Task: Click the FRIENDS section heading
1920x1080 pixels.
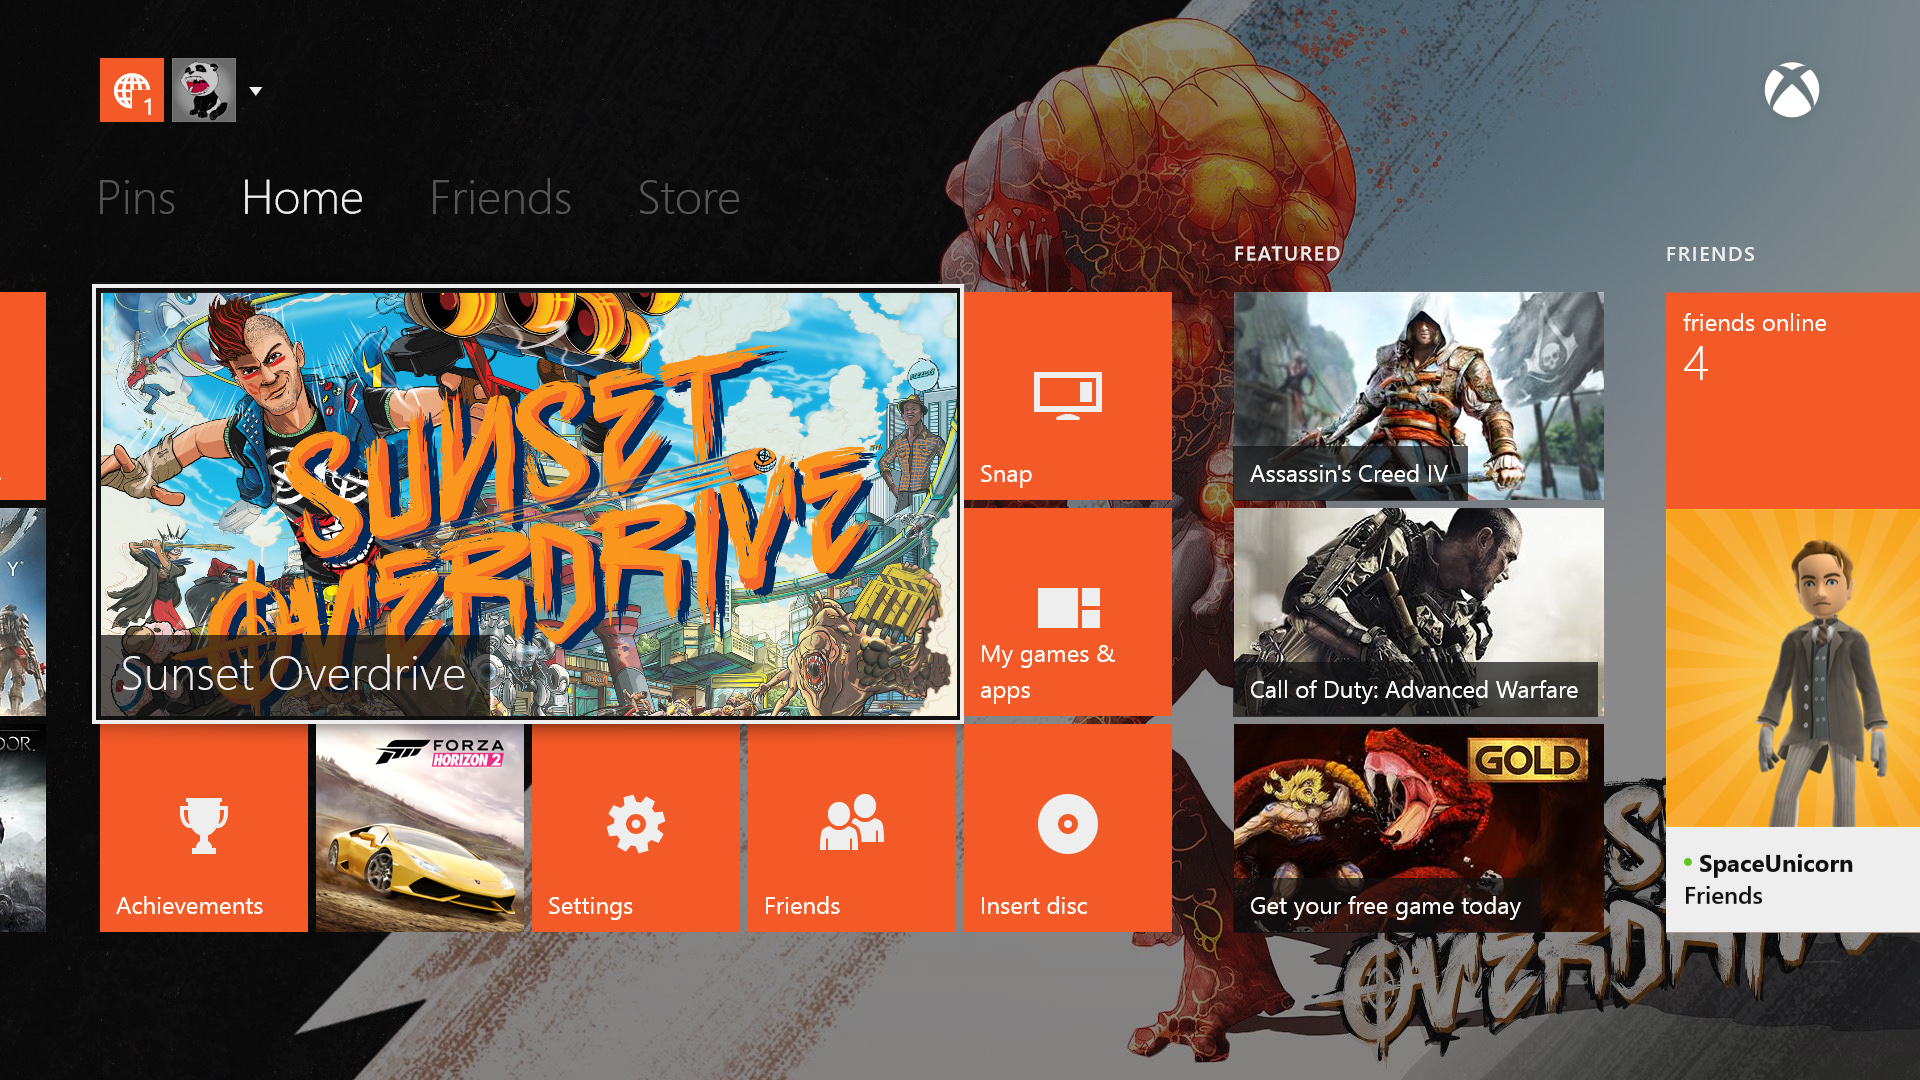Action: [x=1710, y=254]
